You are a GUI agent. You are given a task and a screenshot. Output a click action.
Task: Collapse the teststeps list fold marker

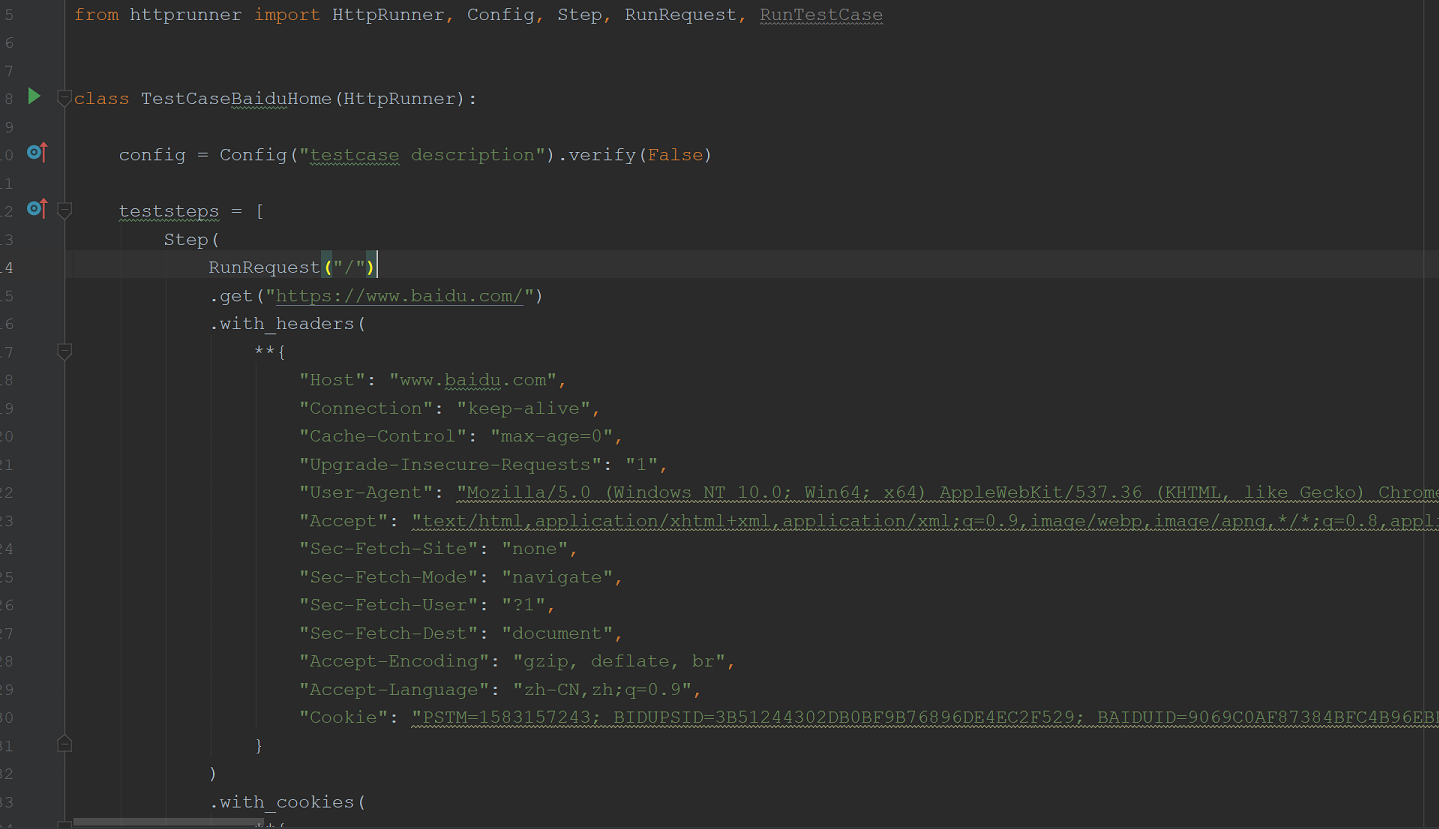64,210
